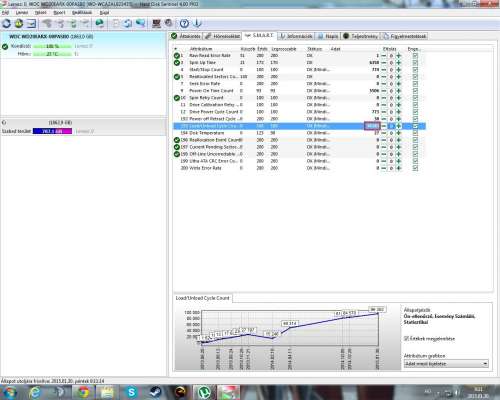The image size is (500, 400).
Task: Click the minus icon in Disk Temperature row
Action: (x=384, y=133)
